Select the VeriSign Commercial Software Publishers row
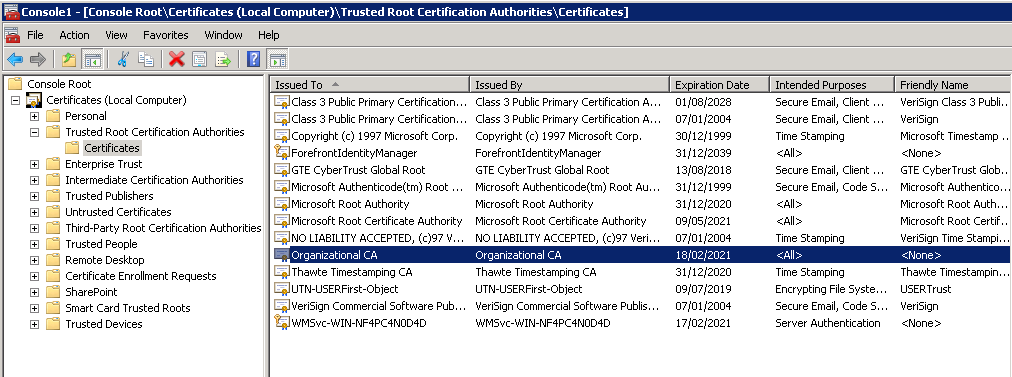Image resolution: width=1012 pixels, height=377 pixels. coord(640,306)
